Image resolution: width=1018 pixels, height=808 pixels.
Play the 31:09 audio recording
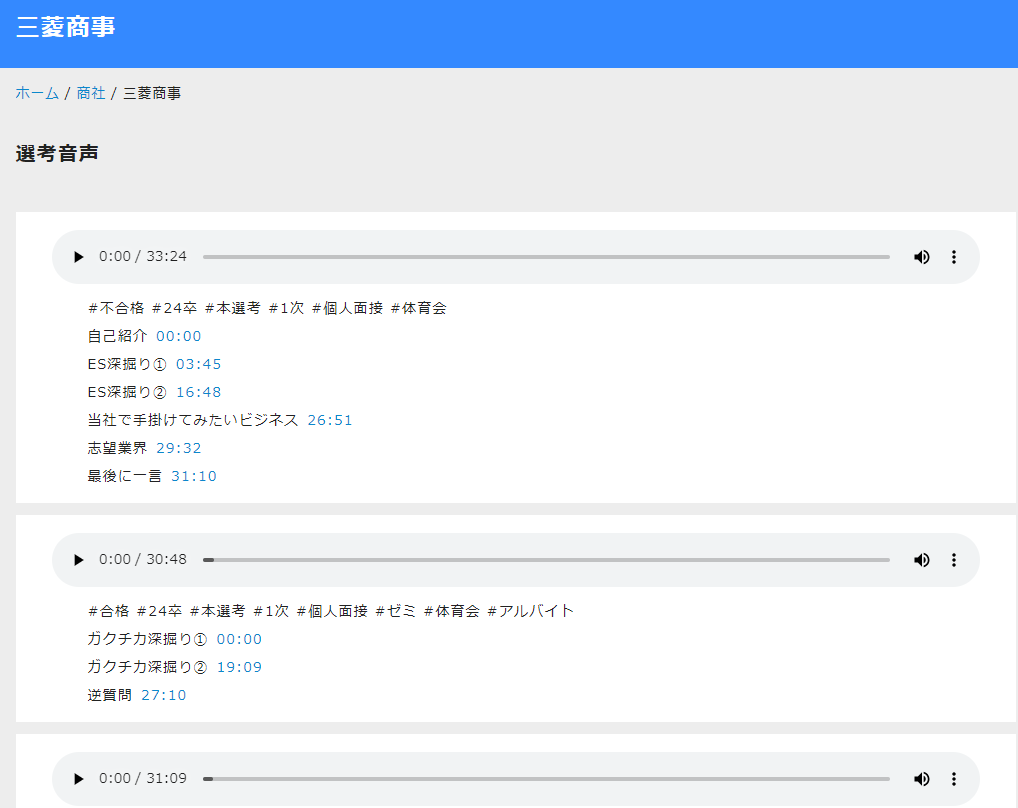pos(79,779)
